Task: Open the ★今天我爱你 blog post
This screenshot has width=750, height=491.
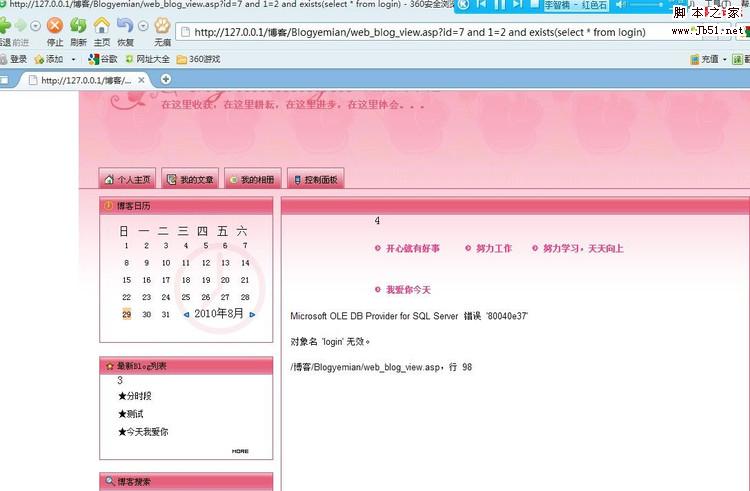Action: 143,432
